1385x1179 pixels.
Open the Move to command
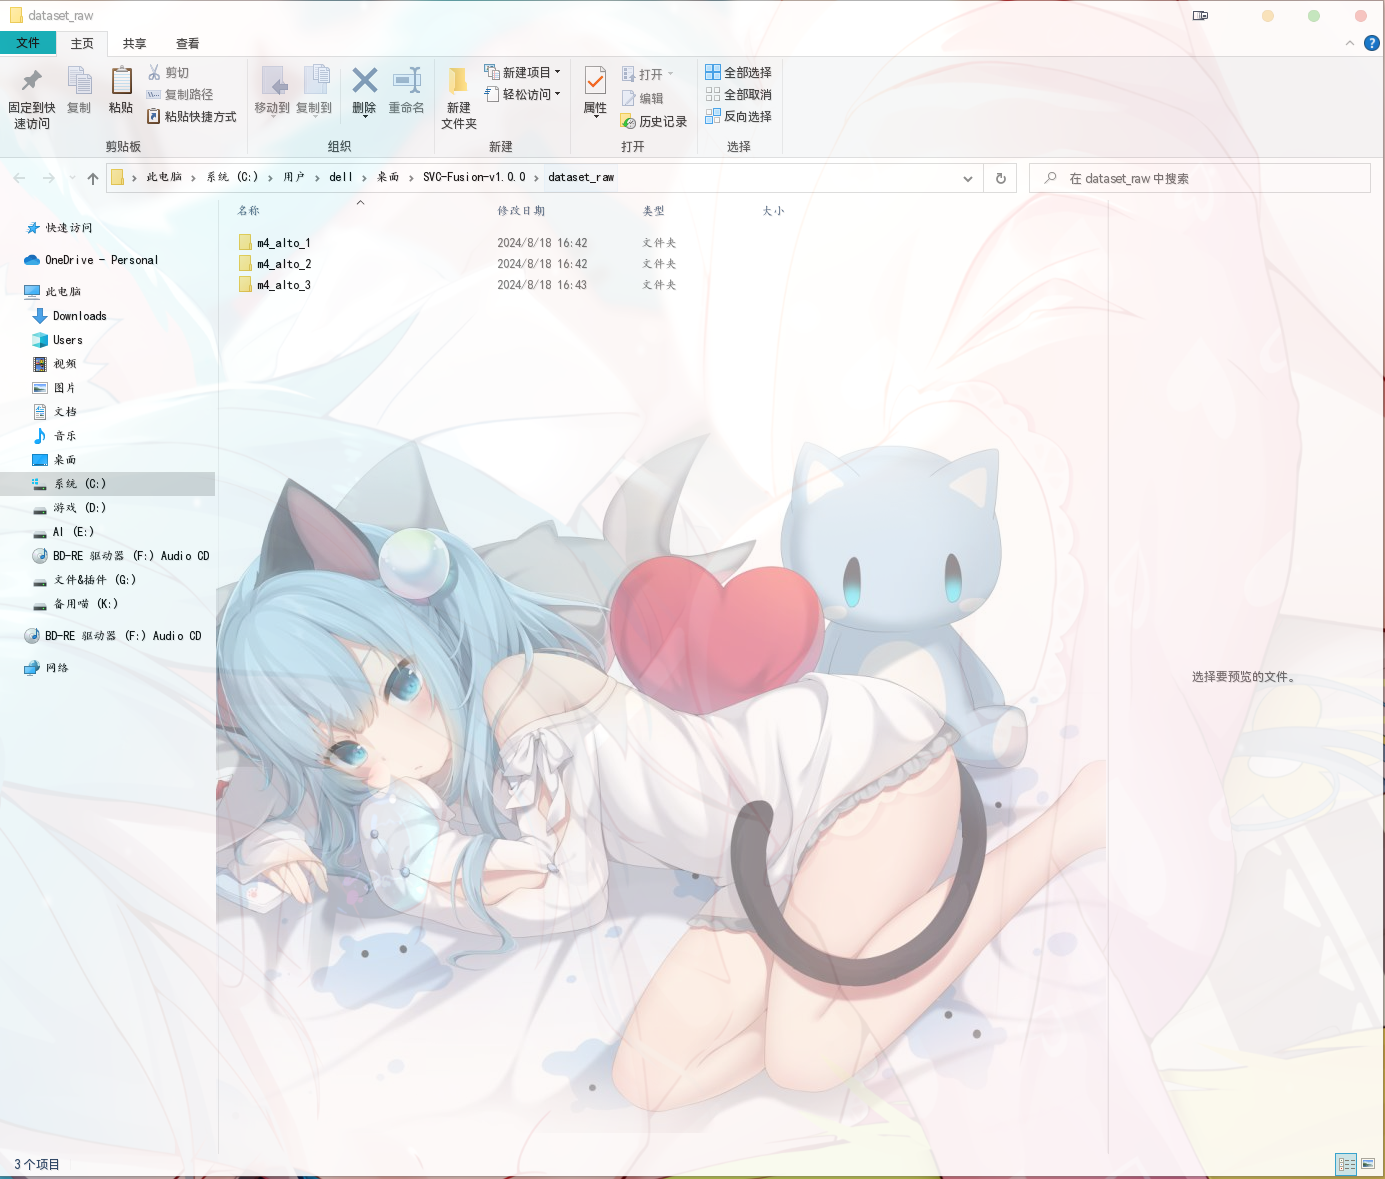click(272, 90)
